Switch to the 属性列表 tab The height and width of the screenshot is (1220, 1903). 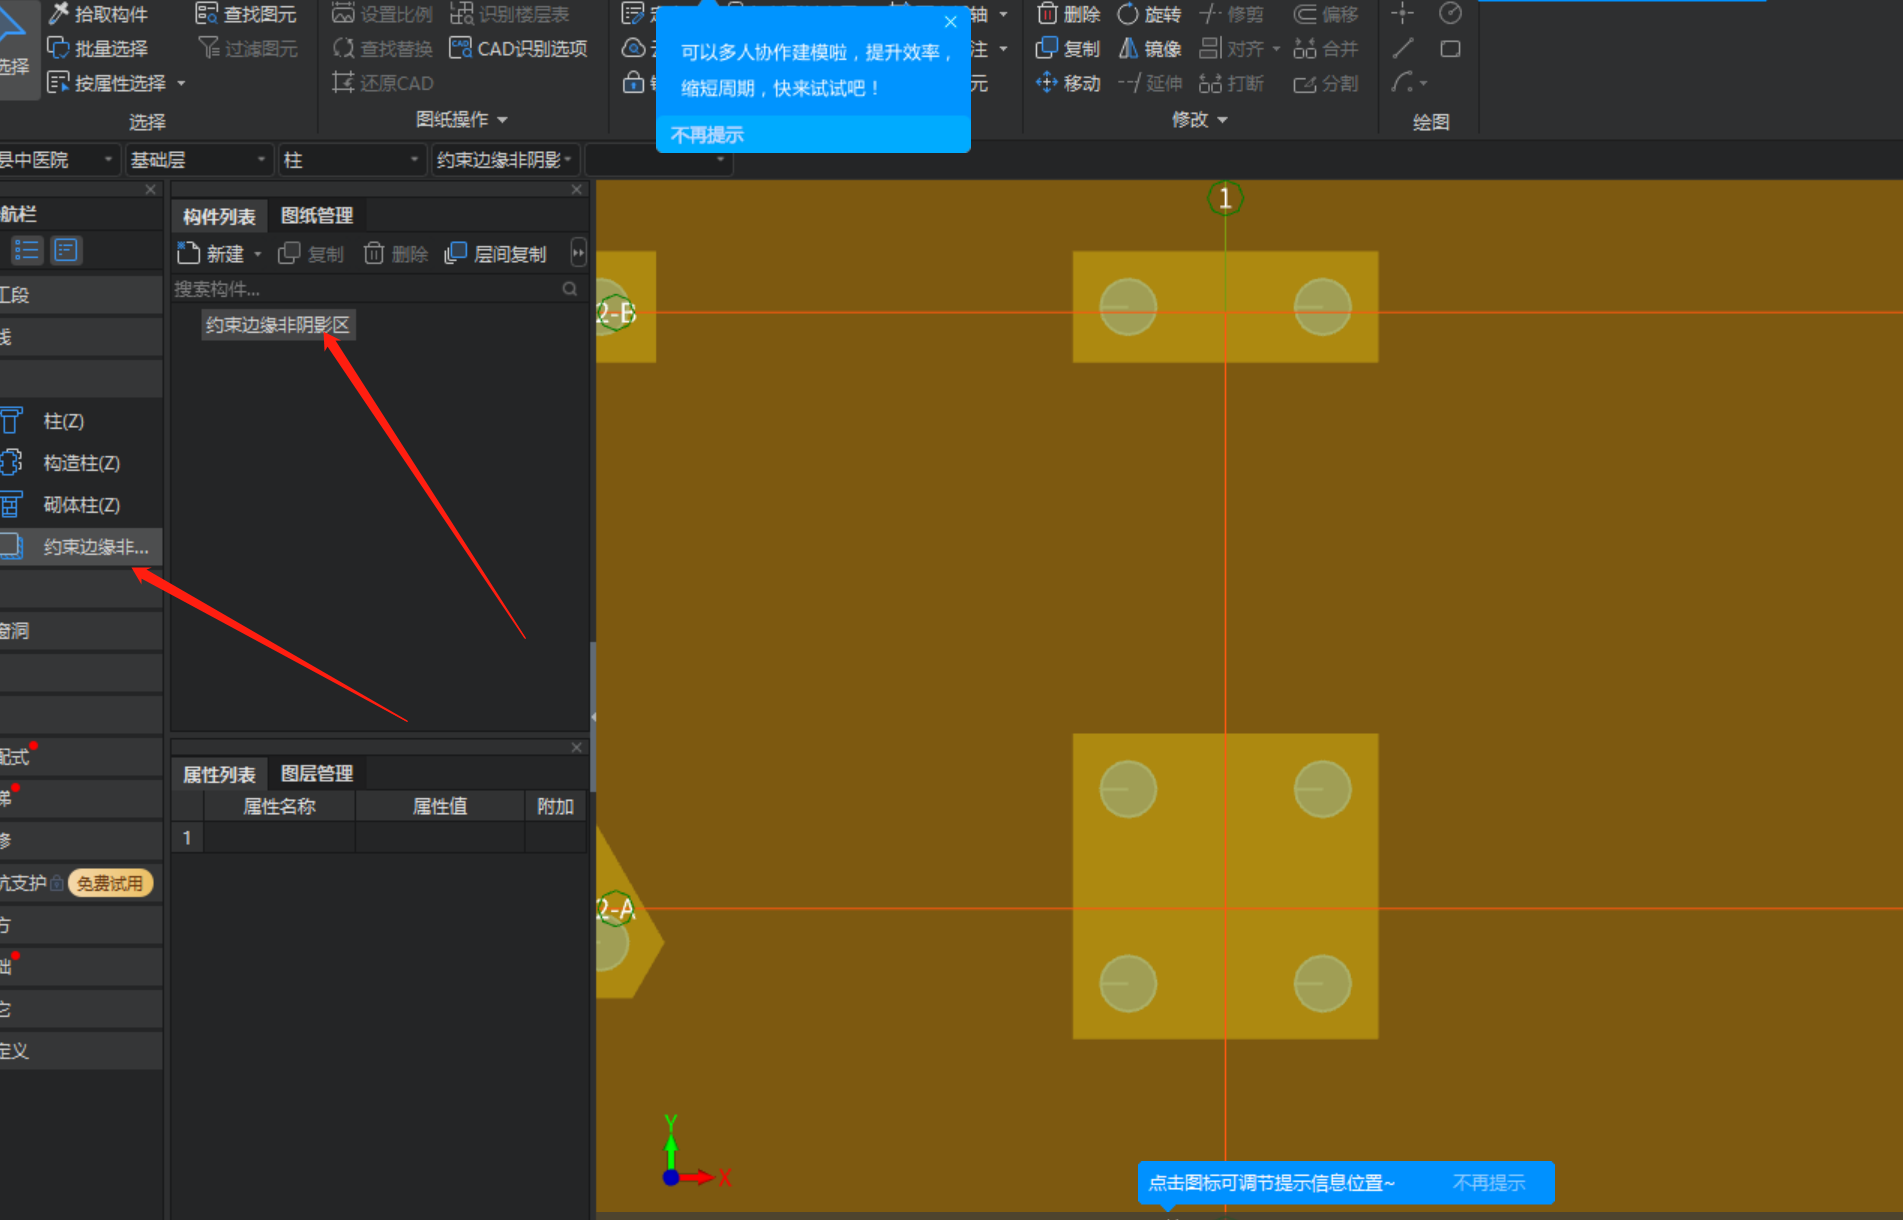(219, 774)
